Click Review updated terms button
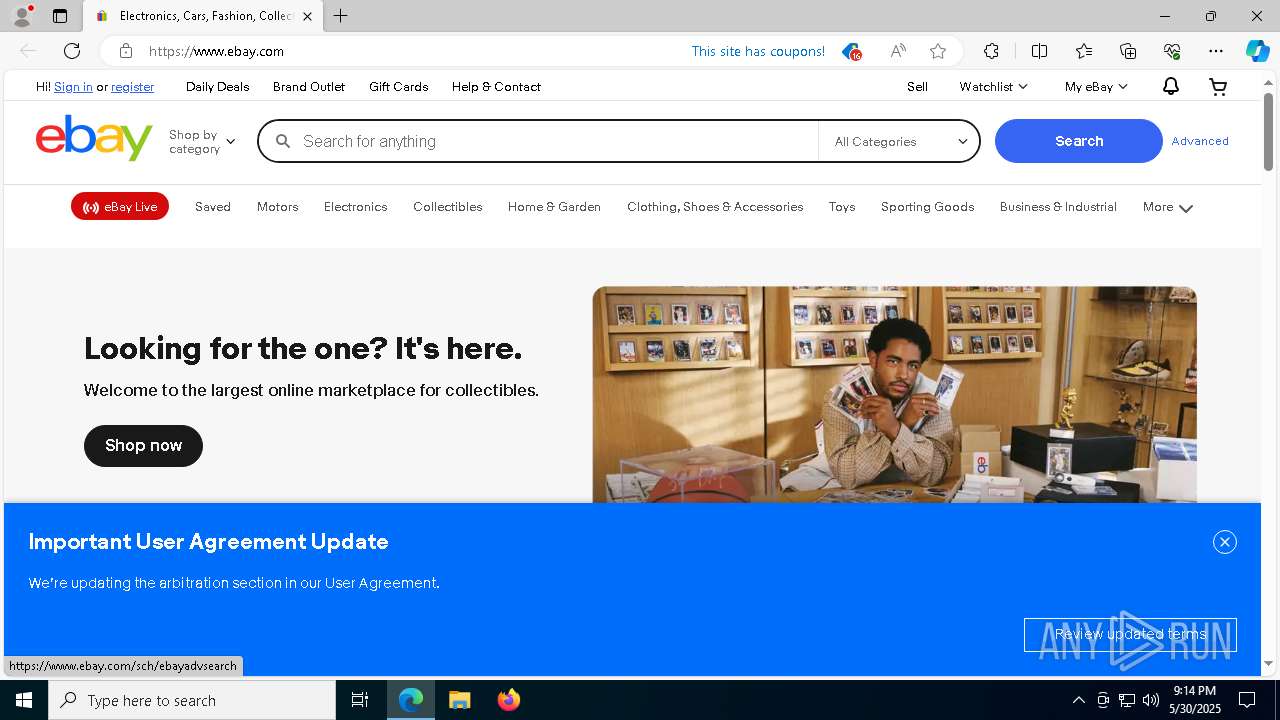The width and height of the screenshot is (1280, 720). [1130, 634]
